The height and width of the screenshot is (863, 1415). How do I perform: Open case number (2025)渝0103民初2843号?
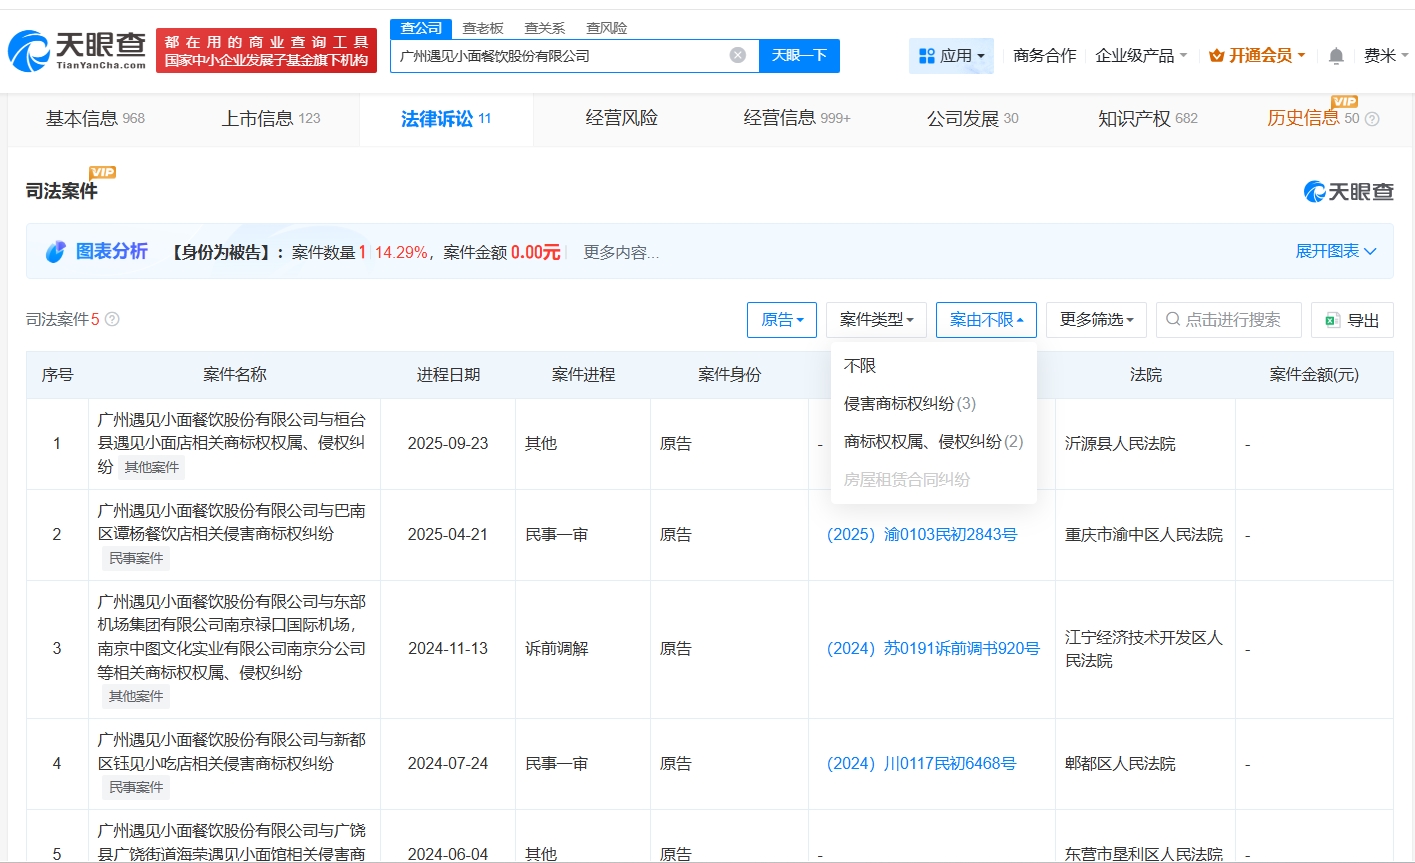click(x=922, y=535)
